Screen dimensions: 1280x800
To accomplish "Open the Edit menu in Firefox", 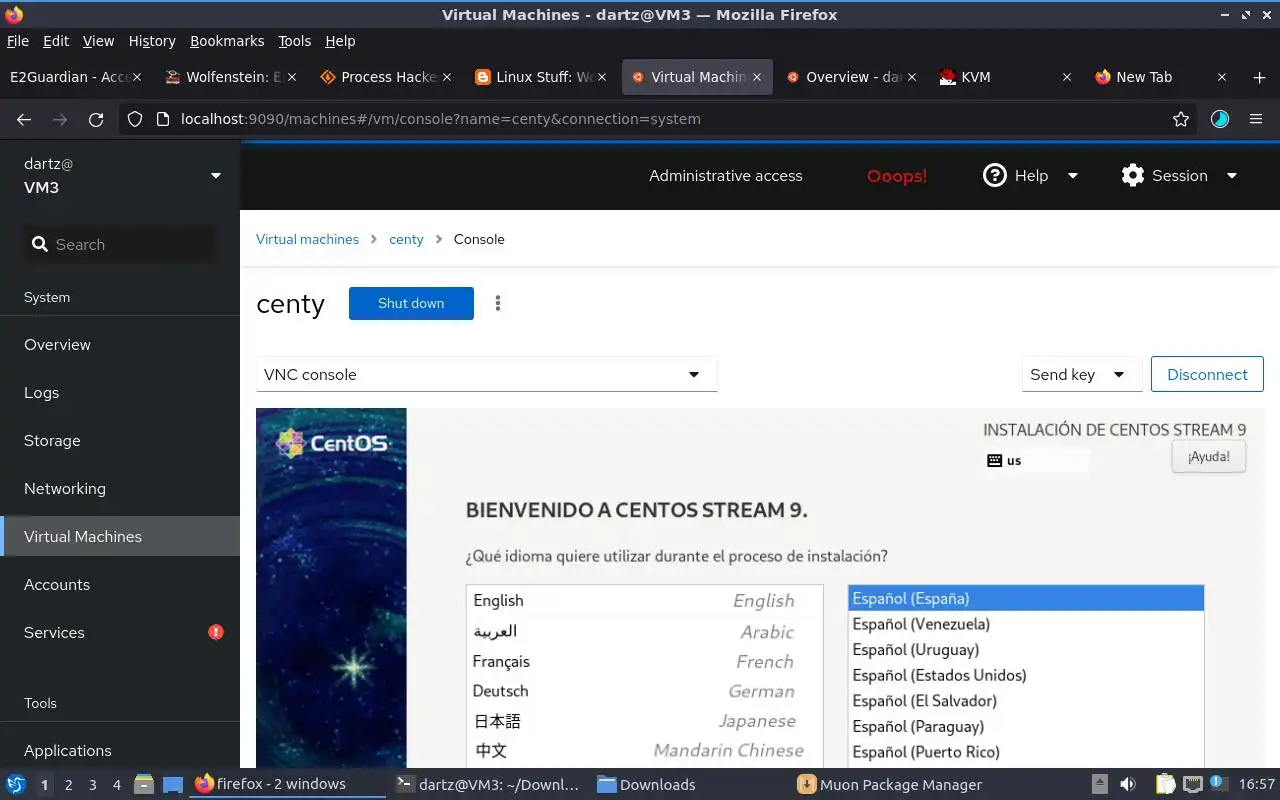I will [x=56, y=41].
